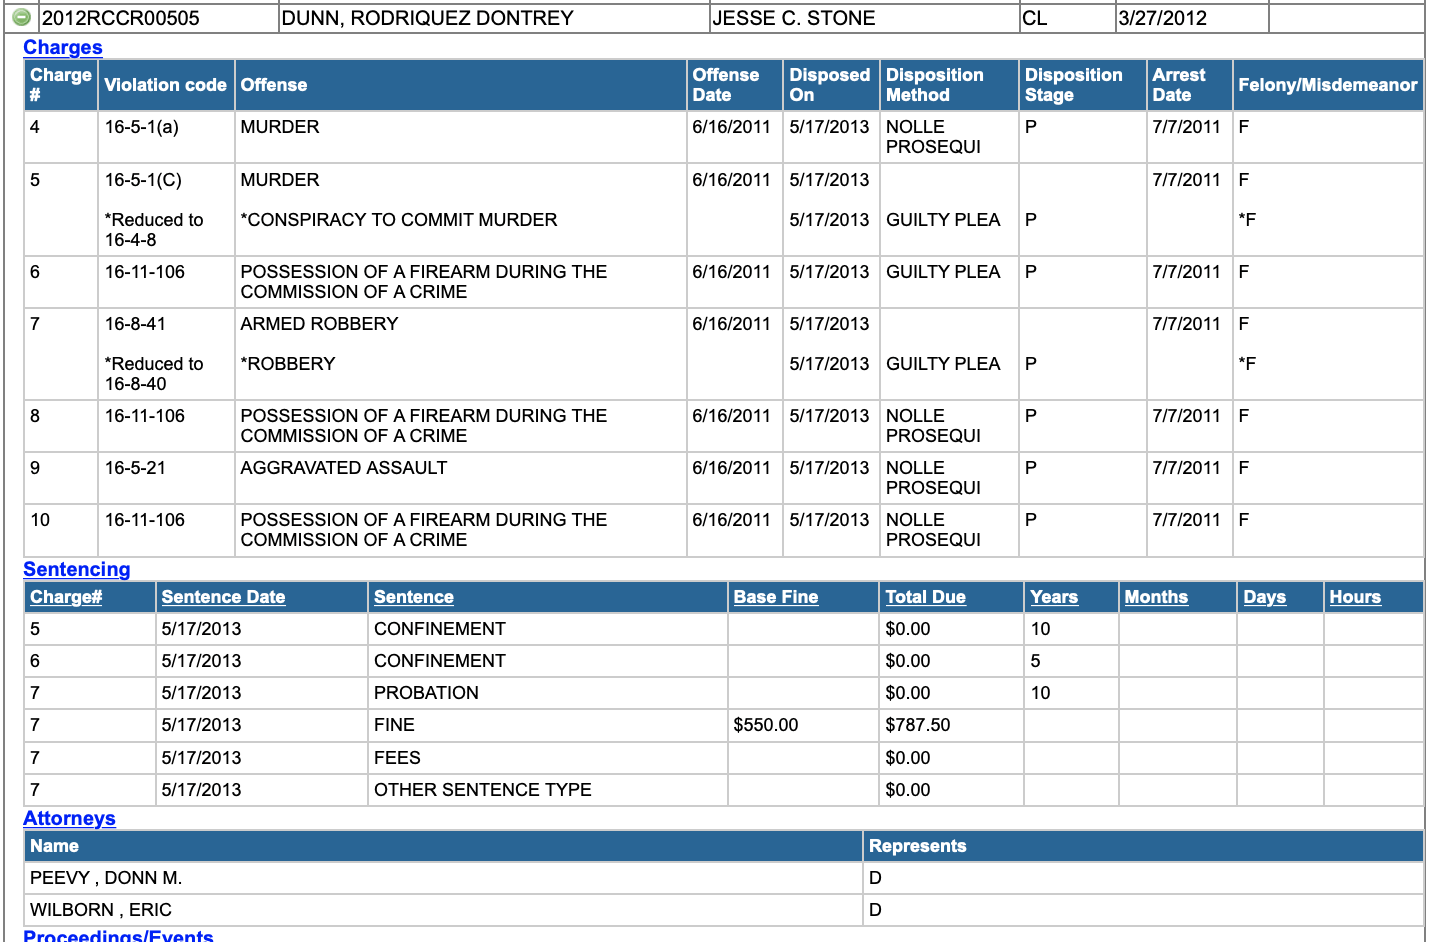
Task: Select the Disposed On column header
Action: (831, 85)
